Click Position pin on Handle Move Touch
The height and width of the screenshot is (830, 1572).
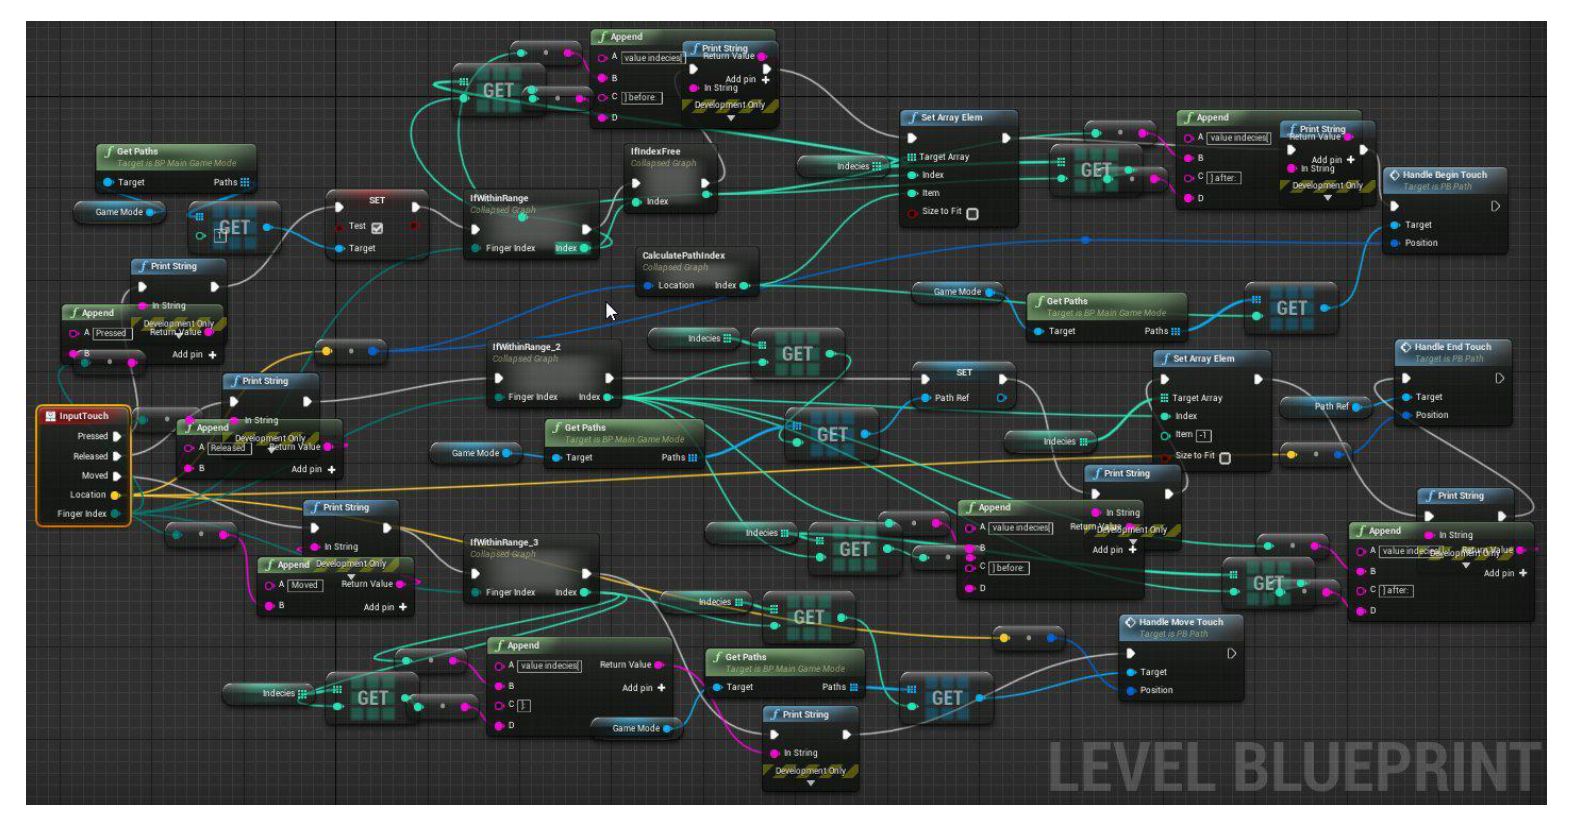[1131, 690]
